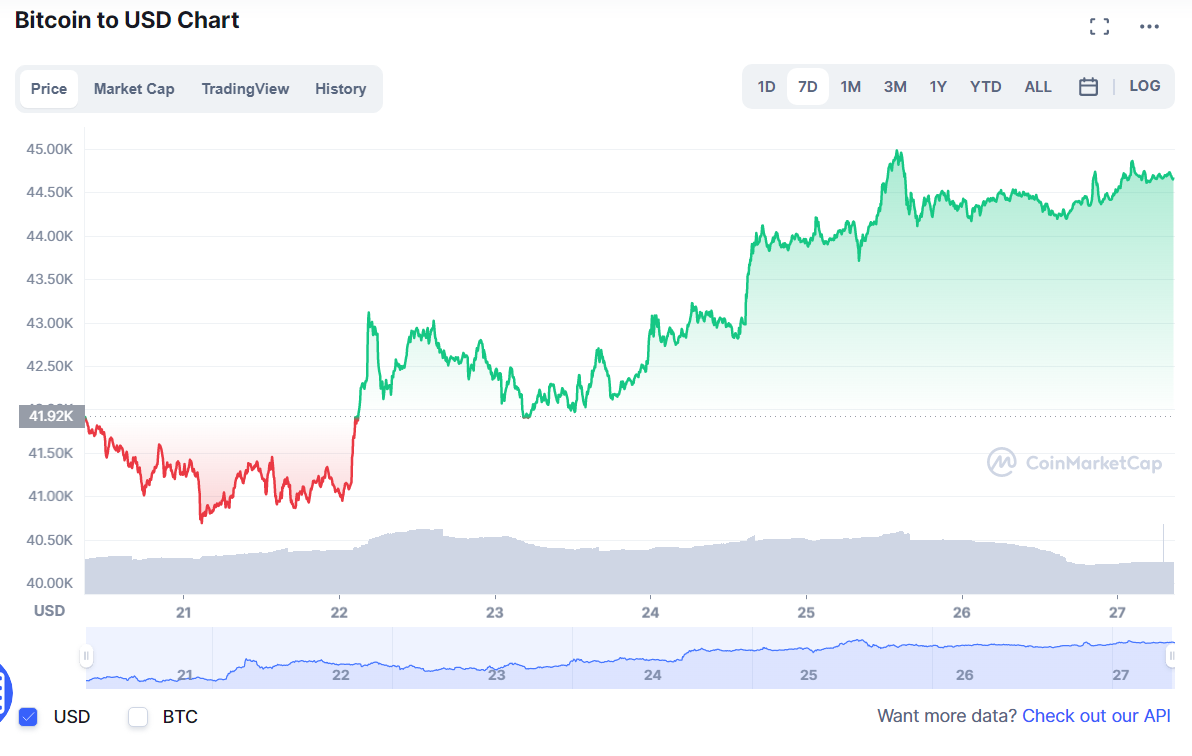Select the 1Y timeframe icon button
The width and height of the screenshot is (1192, 756).
click(x=938, y=87)
